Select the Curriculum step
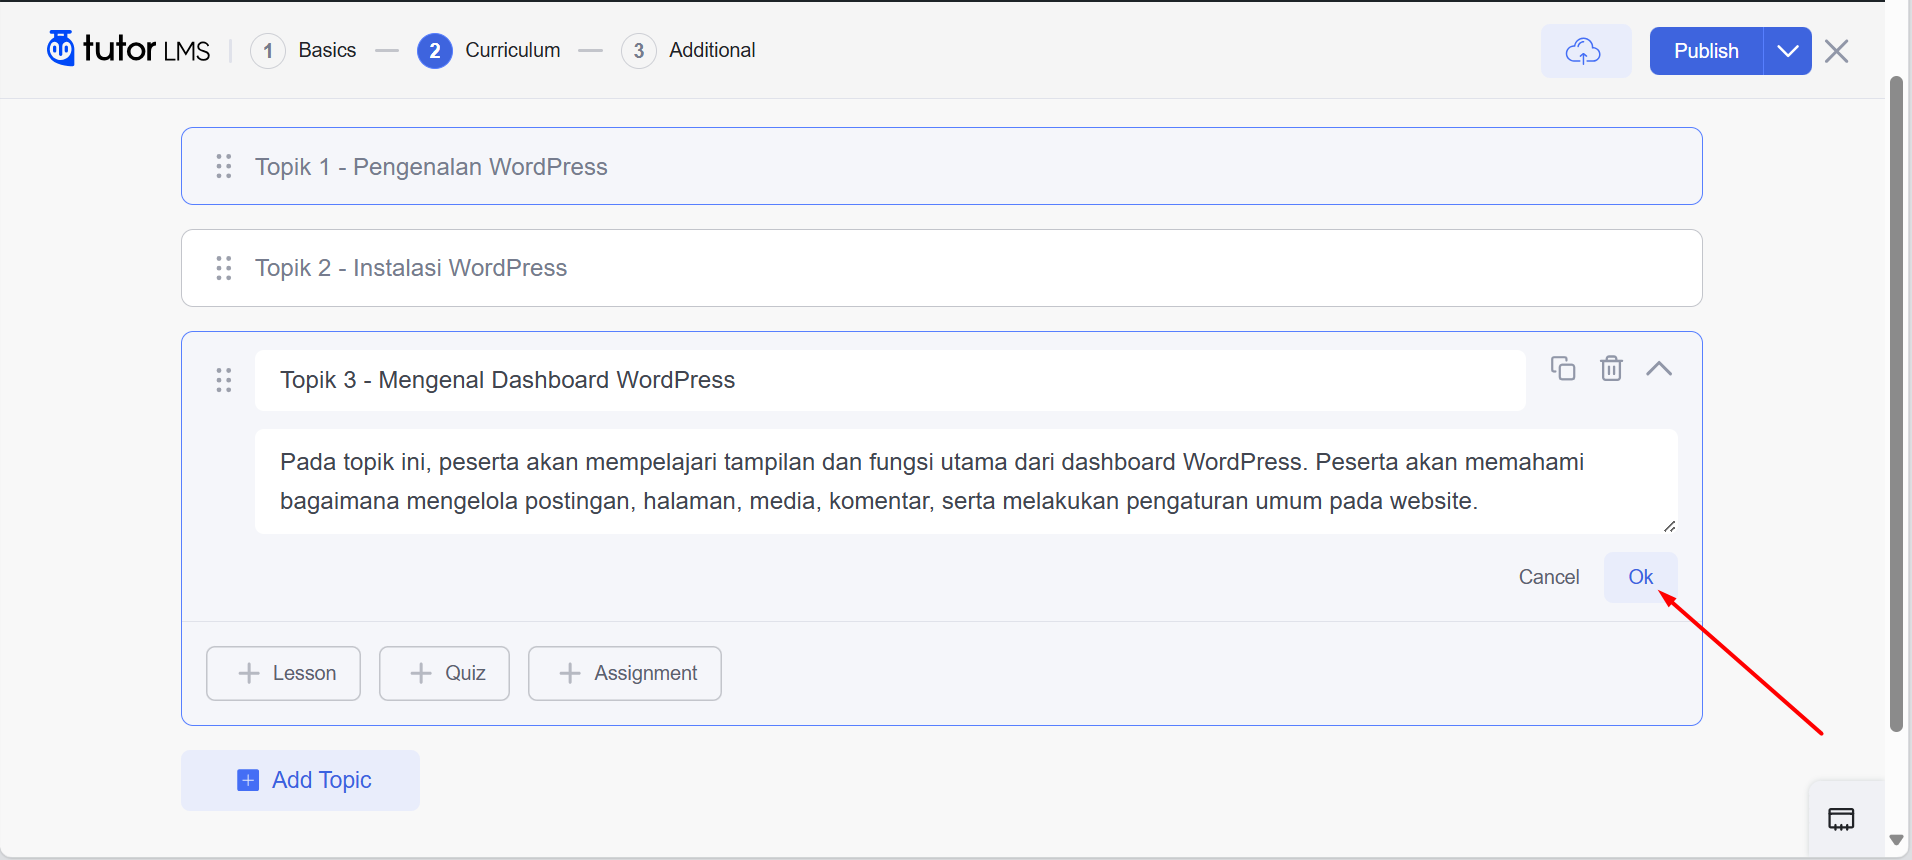The width and height of the screenshot is (1912, 860). (x=489, y=50)
